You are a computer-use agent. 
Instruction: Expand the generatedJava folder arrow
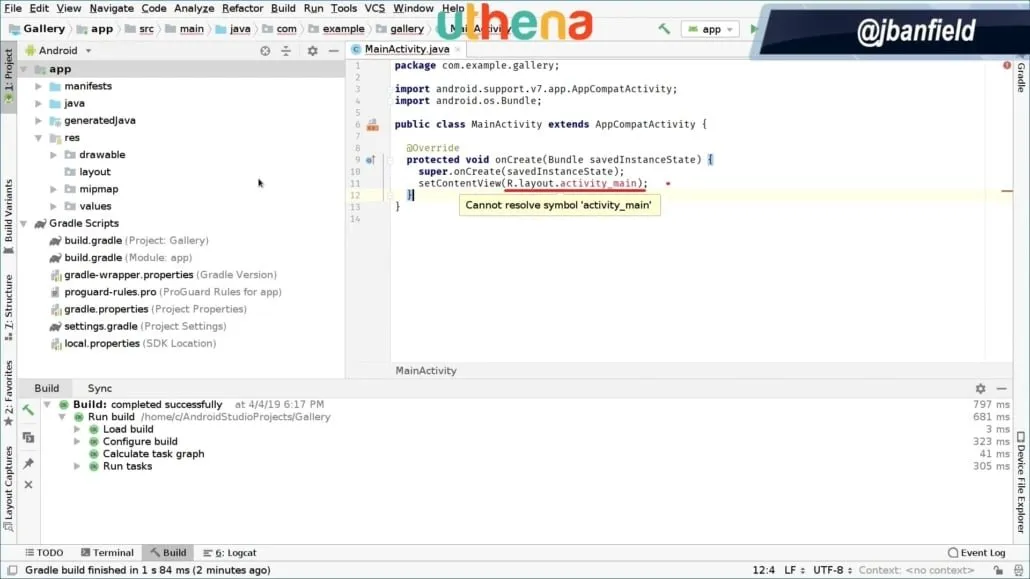(x=39, y=120)
